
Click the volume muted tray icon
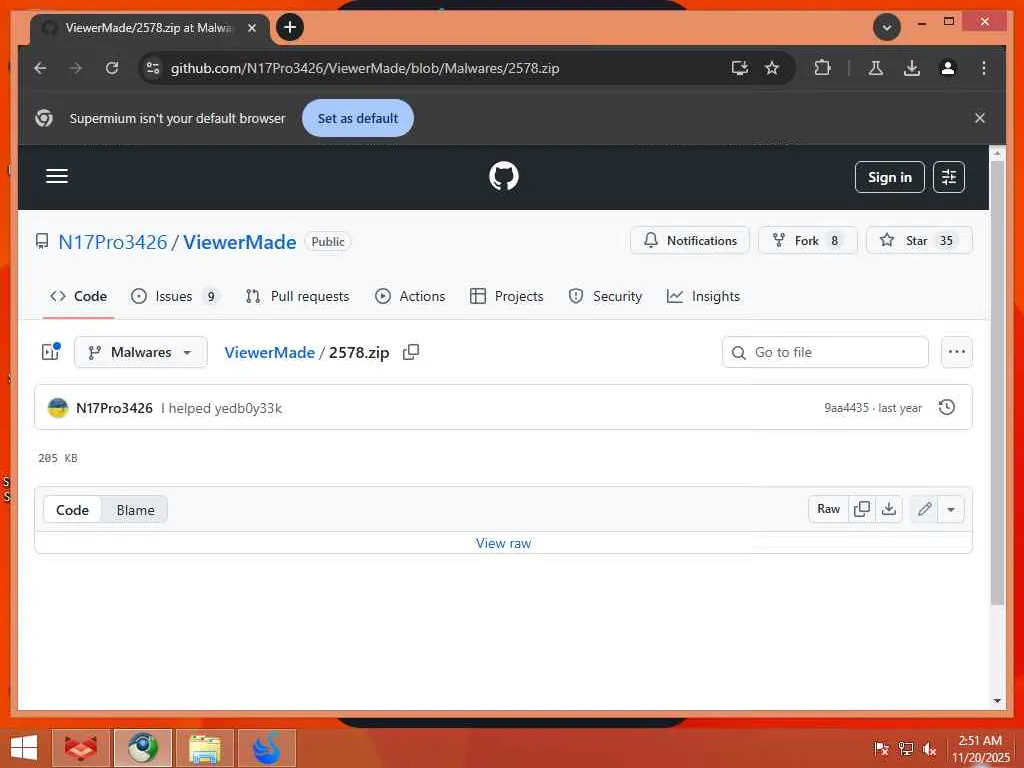[x=929, y=748]
